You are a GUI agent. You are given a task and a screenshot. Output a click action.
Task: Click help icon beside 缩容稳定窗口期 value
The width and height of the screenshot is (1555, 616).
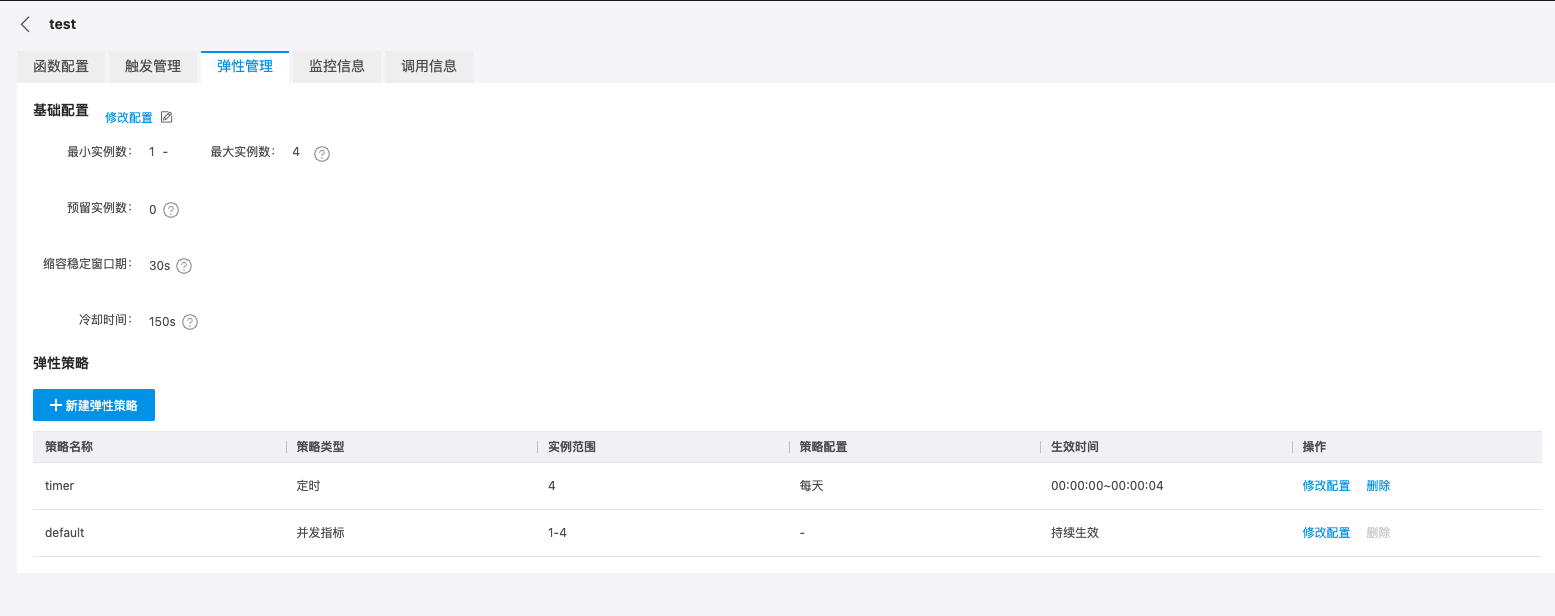click(184, 266)
